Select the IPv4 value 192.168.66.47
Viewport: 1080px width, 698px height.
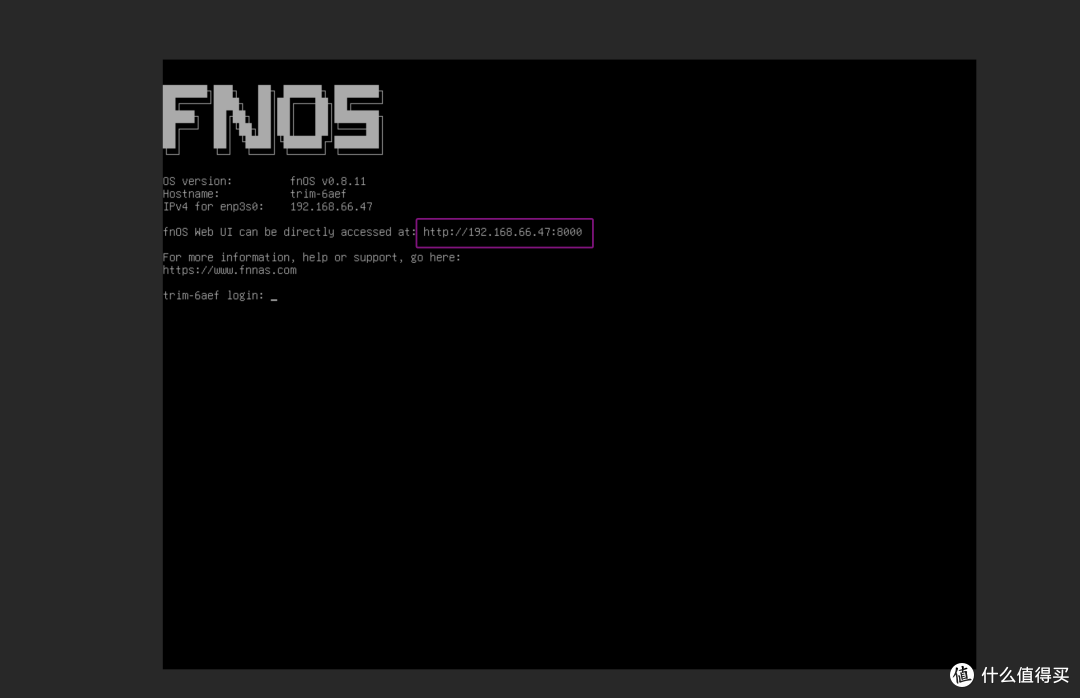pos(331,207)
